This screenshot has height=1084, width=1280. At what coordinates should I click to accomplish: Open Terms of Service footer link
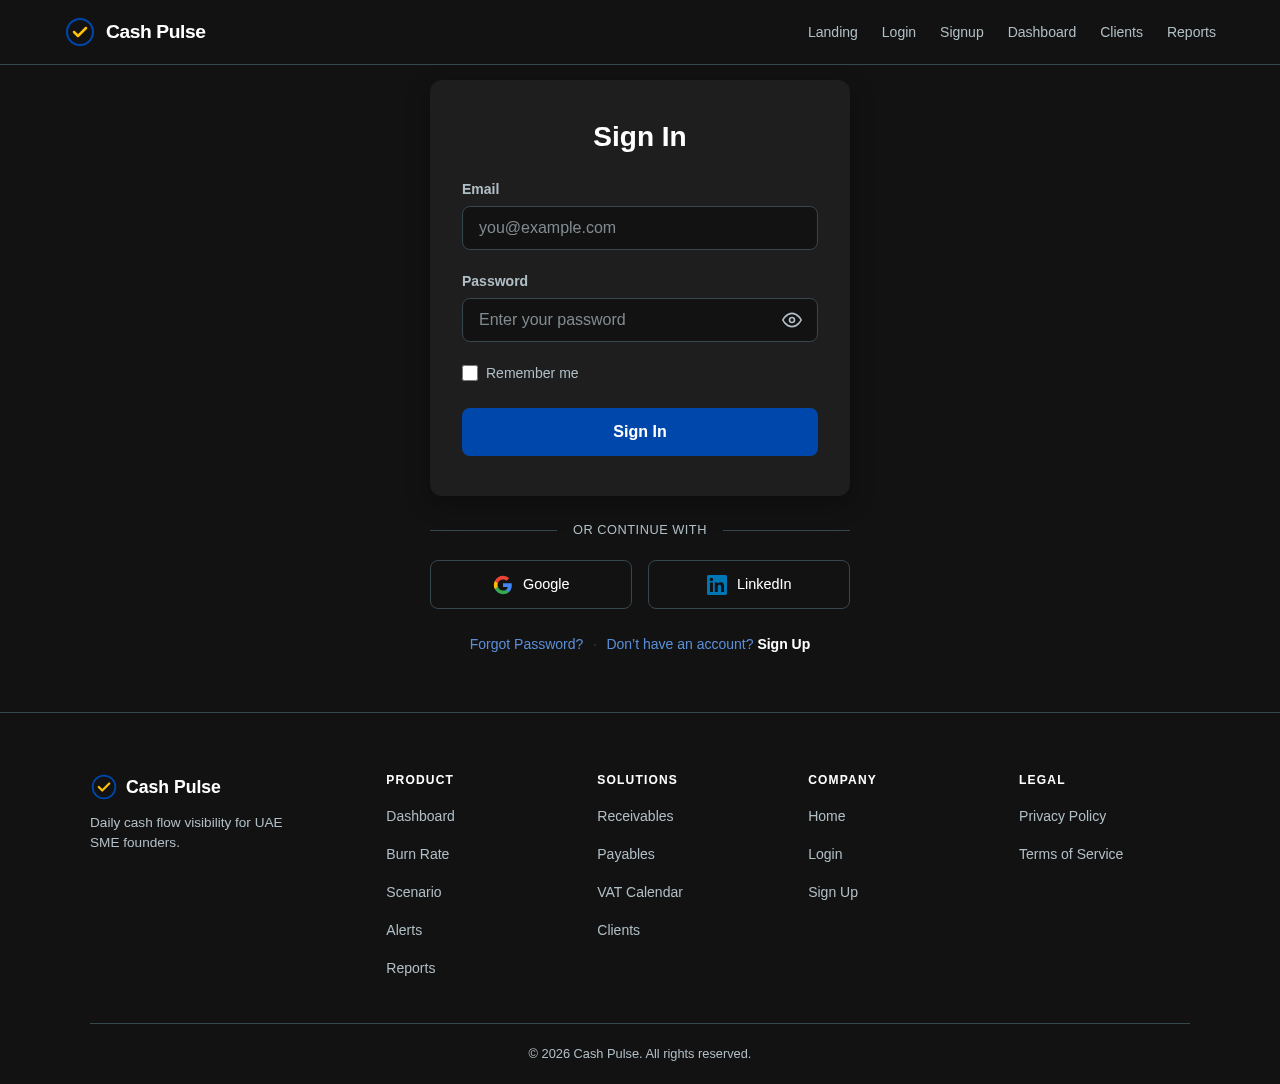[1071, 854]
